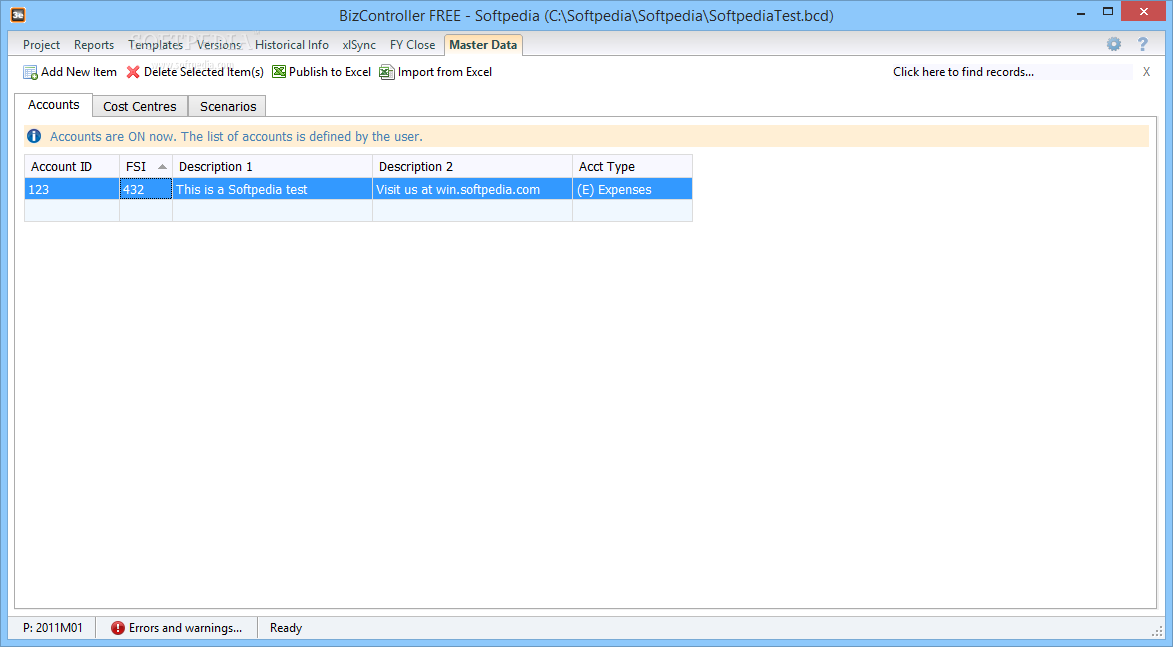Open the Templates menu
This screenshot has height=647, width=1173.
coord(156,45)
